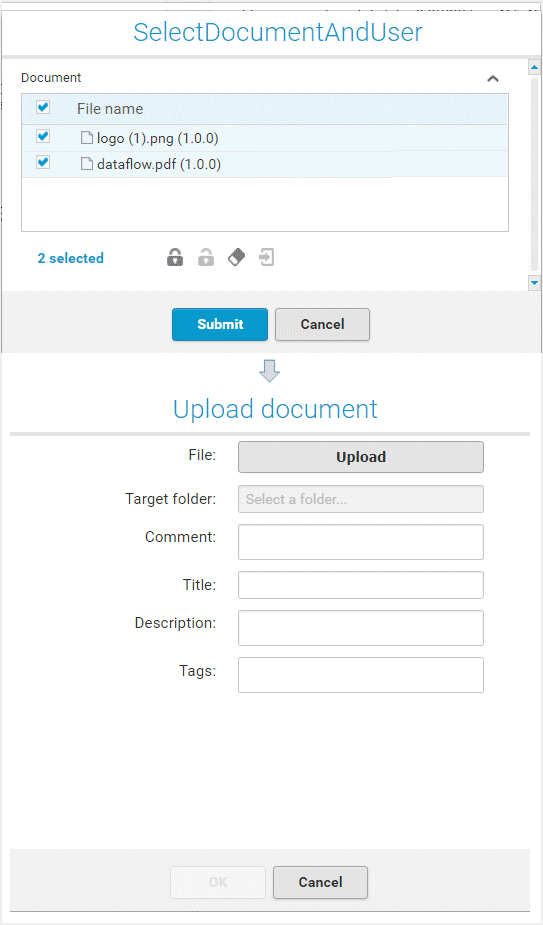Click the export arrow icon beside eraser
Screen dimensions: 543x925
(267, 257)
